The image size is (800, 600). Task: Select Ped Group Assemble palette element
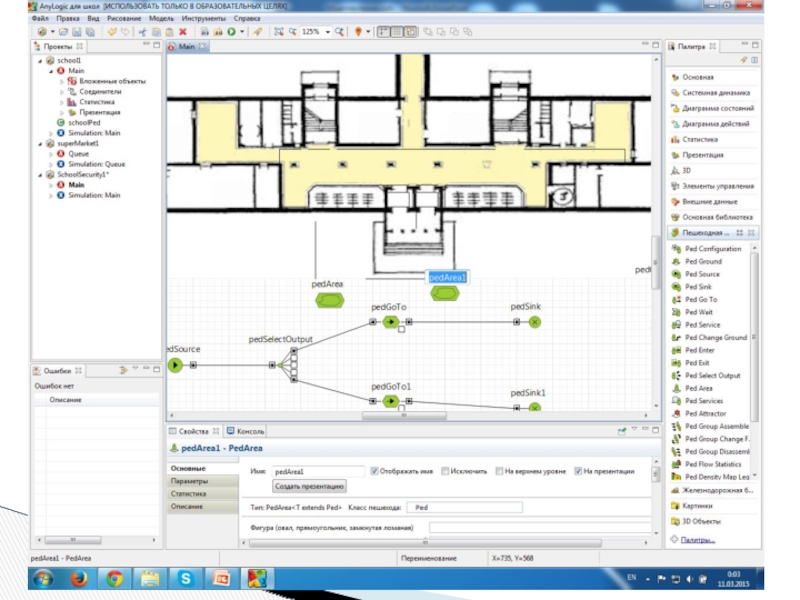(716, 426)
